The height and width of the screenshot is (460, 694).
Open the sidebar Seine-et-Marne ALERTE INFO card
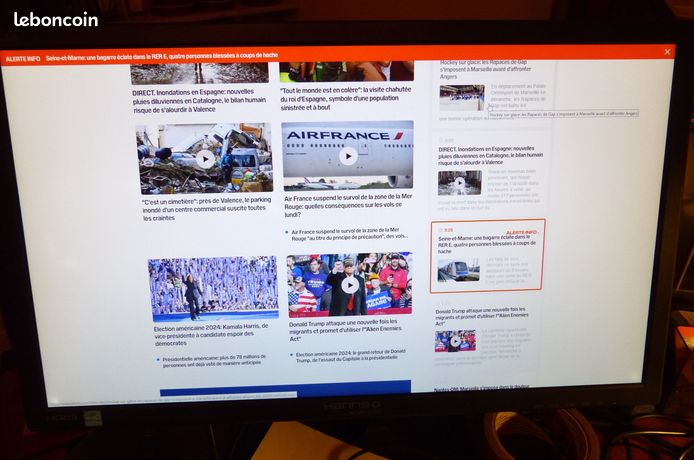[x=488, y=256]
